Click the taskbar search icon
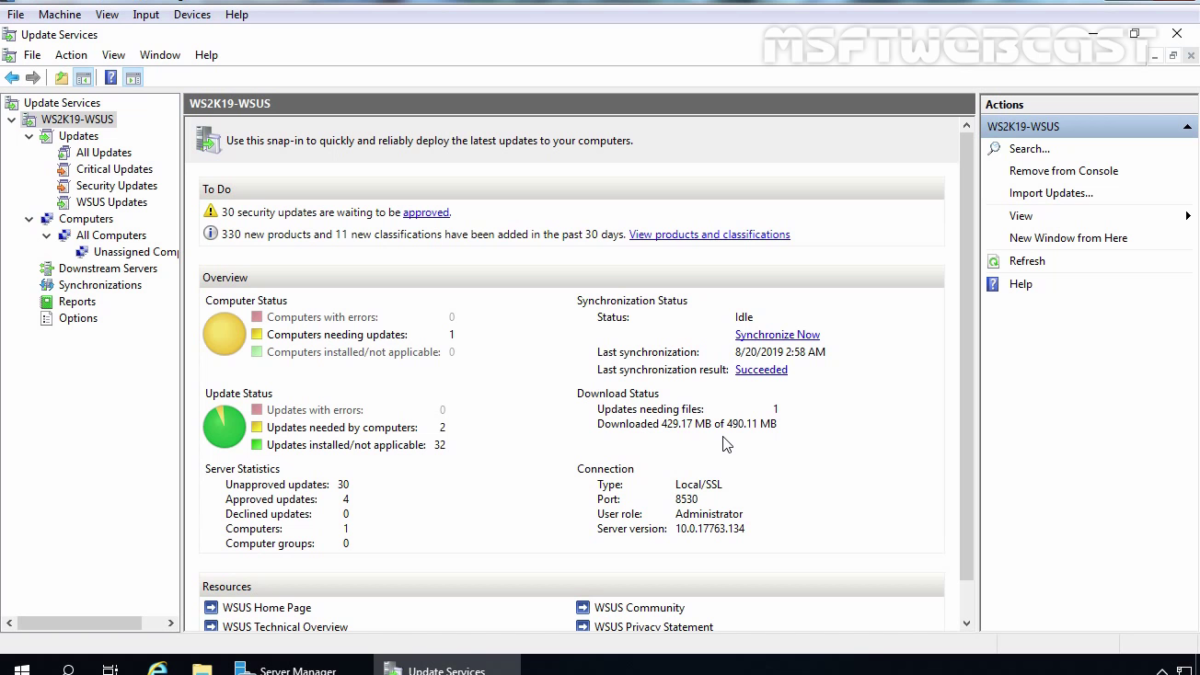This screenshot has width=1200, height=675. [x=68, y=669]
